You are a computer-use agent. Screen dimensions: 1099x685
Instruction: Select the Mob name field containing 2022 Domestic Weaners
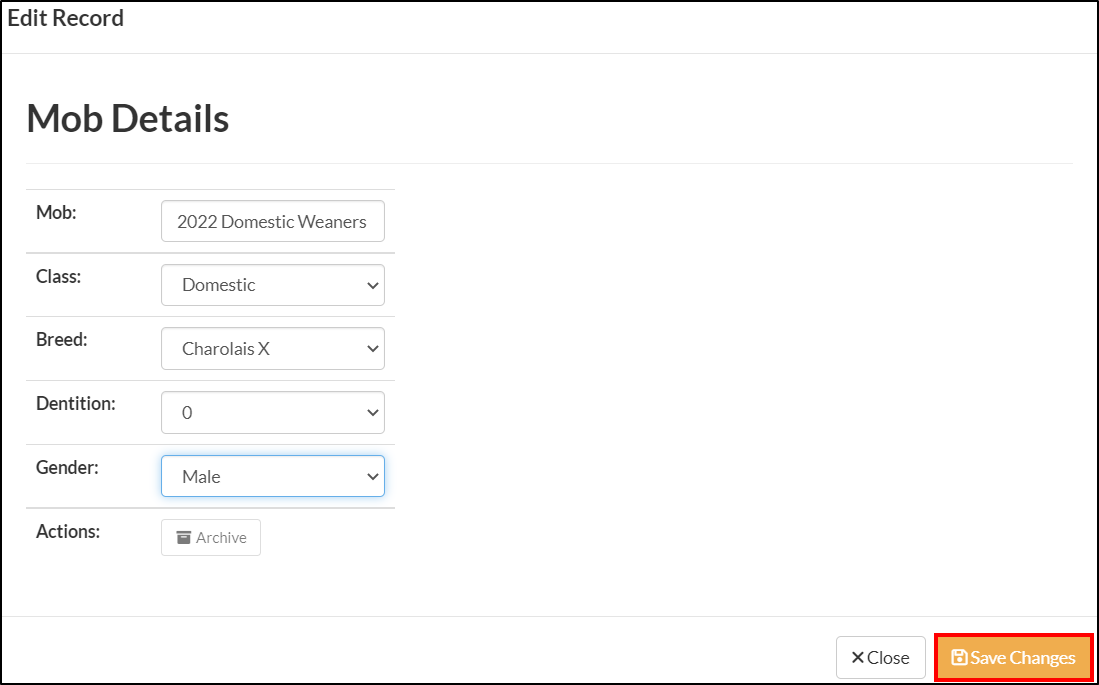(272, 221)
